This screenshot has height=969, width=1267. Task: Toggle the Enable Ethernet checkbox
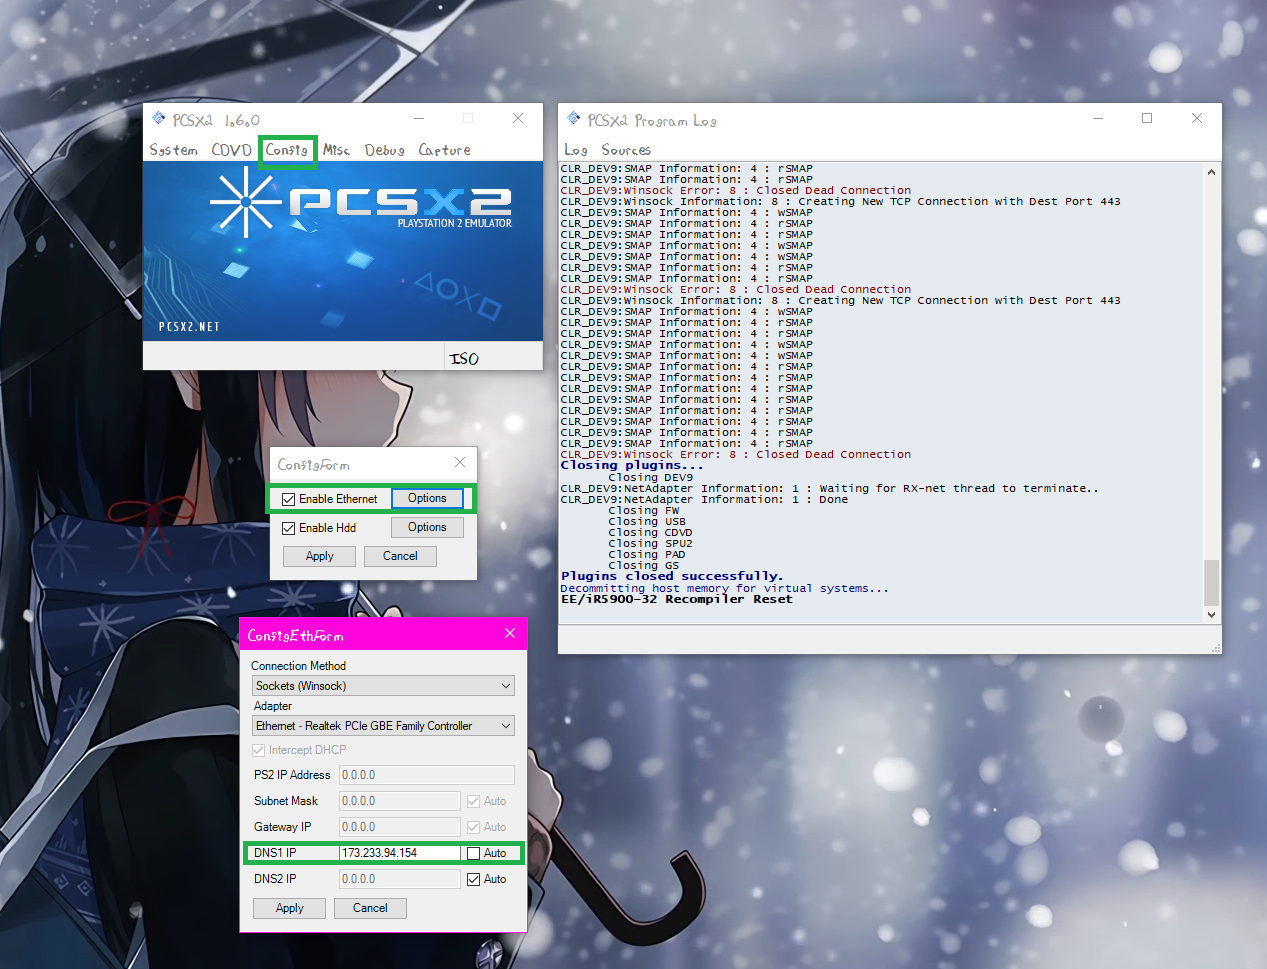click(x=289, y=499)
